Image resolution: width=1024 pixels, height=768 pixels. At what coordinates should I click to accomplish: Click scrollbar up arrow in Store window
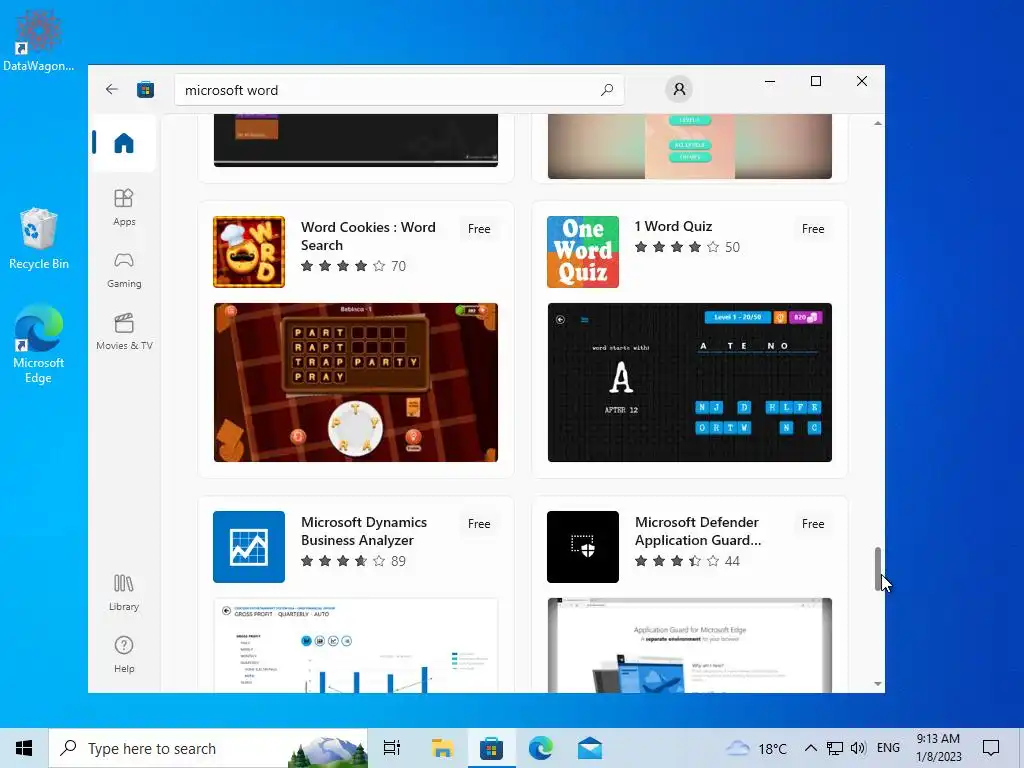pos(878,123)
